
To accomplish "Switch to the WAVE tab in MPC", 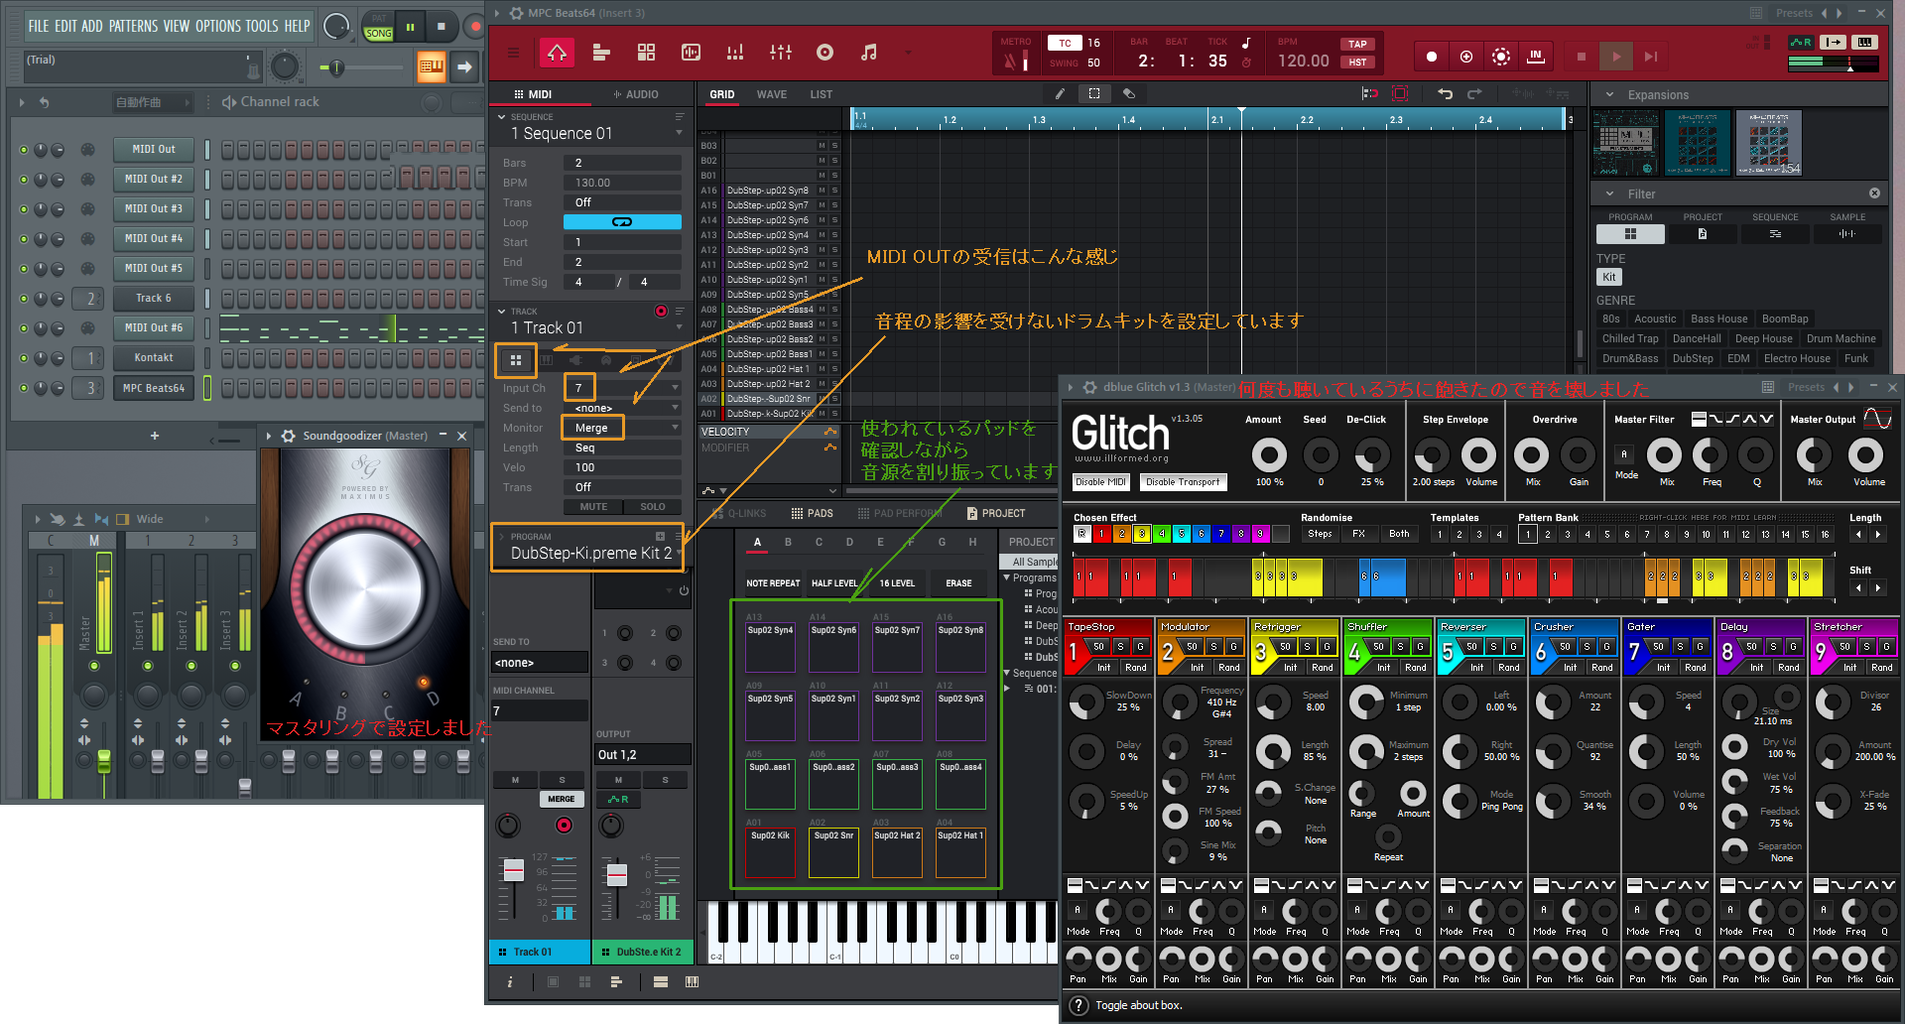I will point(771,93).
